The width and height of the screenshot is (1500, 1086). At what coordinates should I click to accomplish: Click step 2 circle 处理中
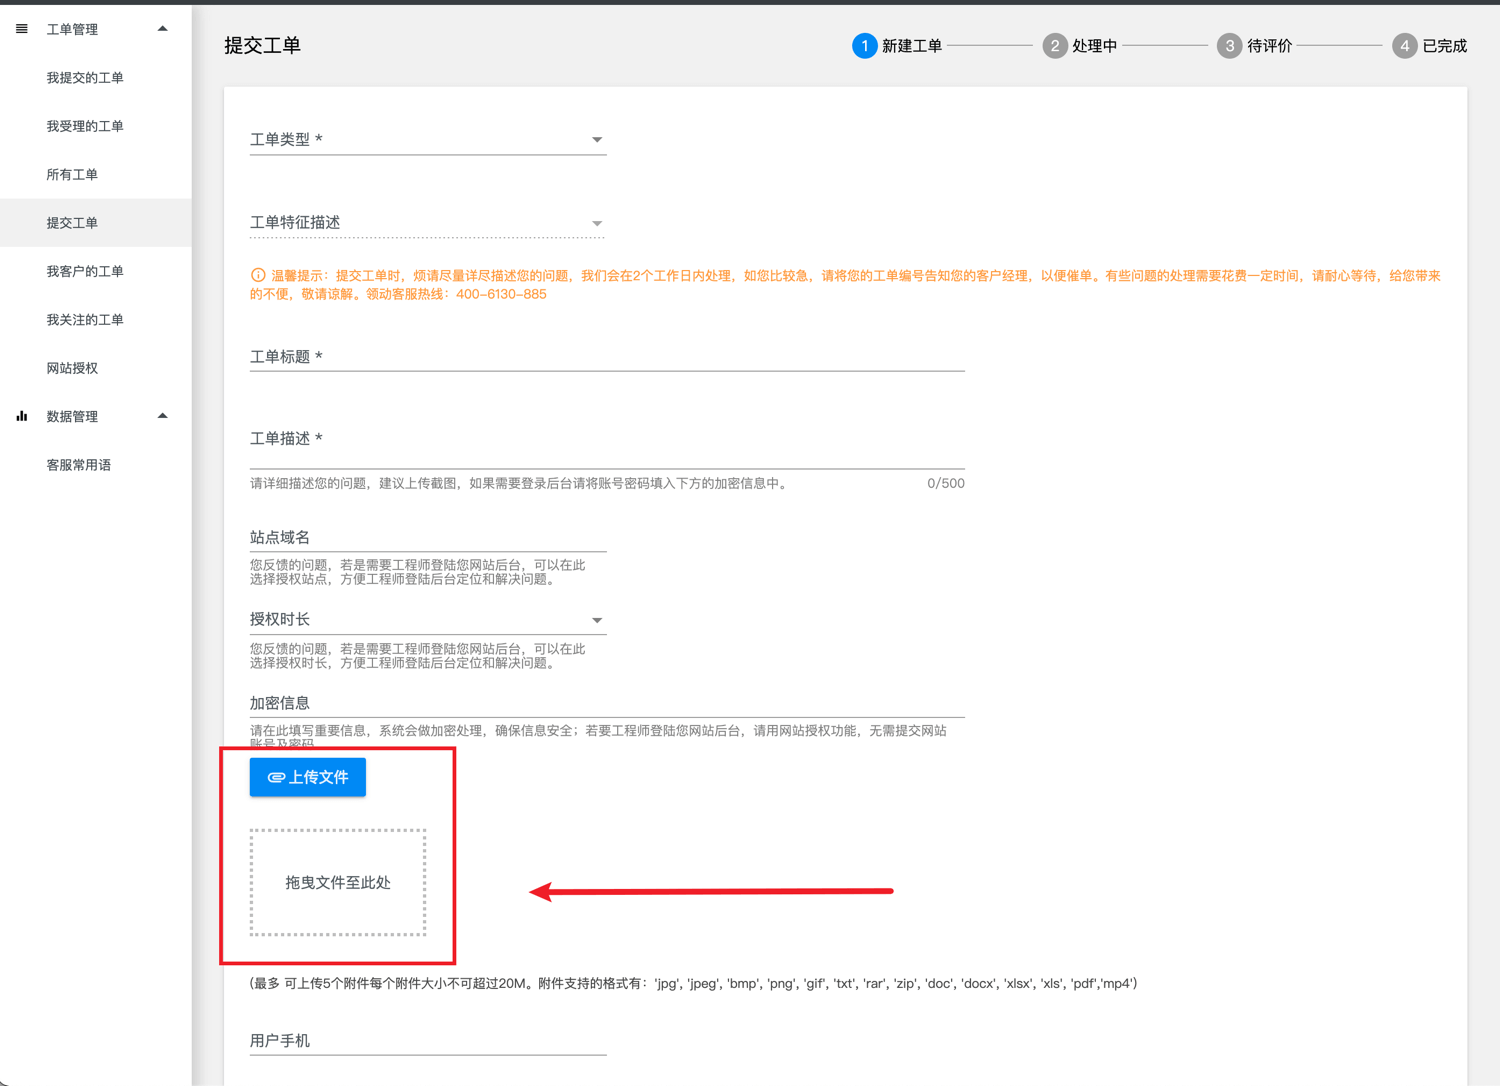coord(1054,46)
